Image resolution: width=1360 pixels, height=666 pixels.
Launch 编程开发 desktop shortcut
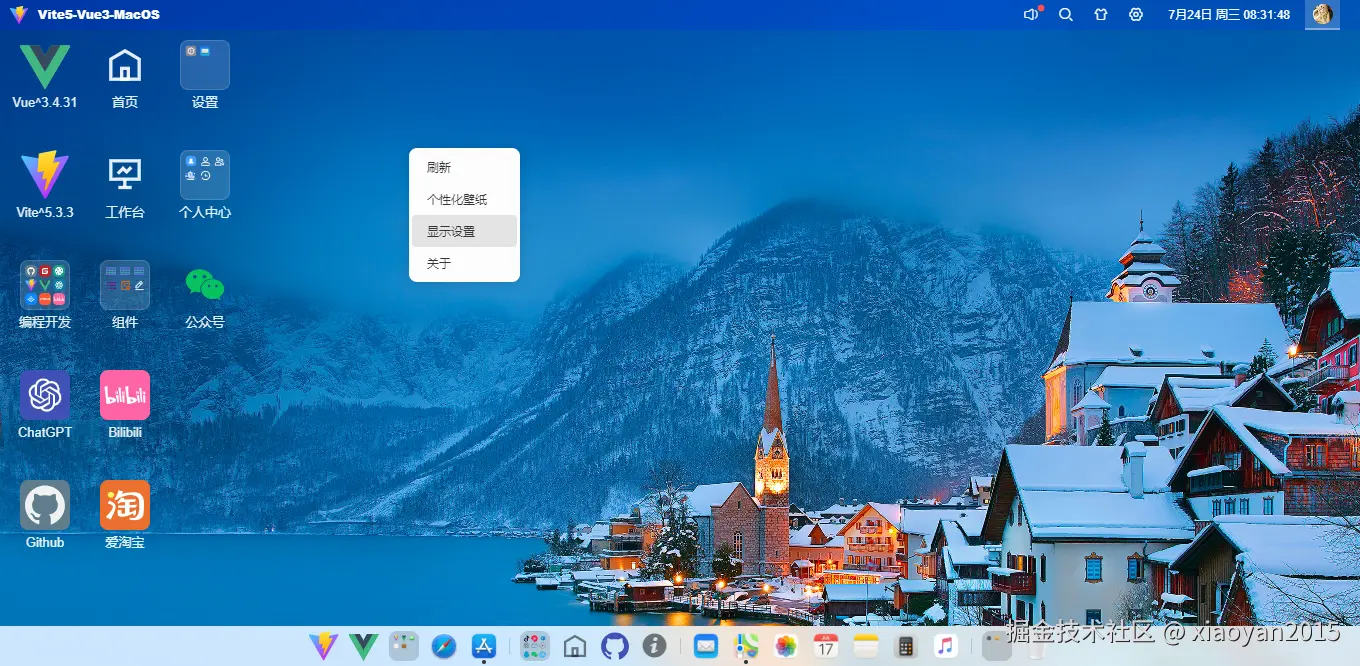(44, 283)
